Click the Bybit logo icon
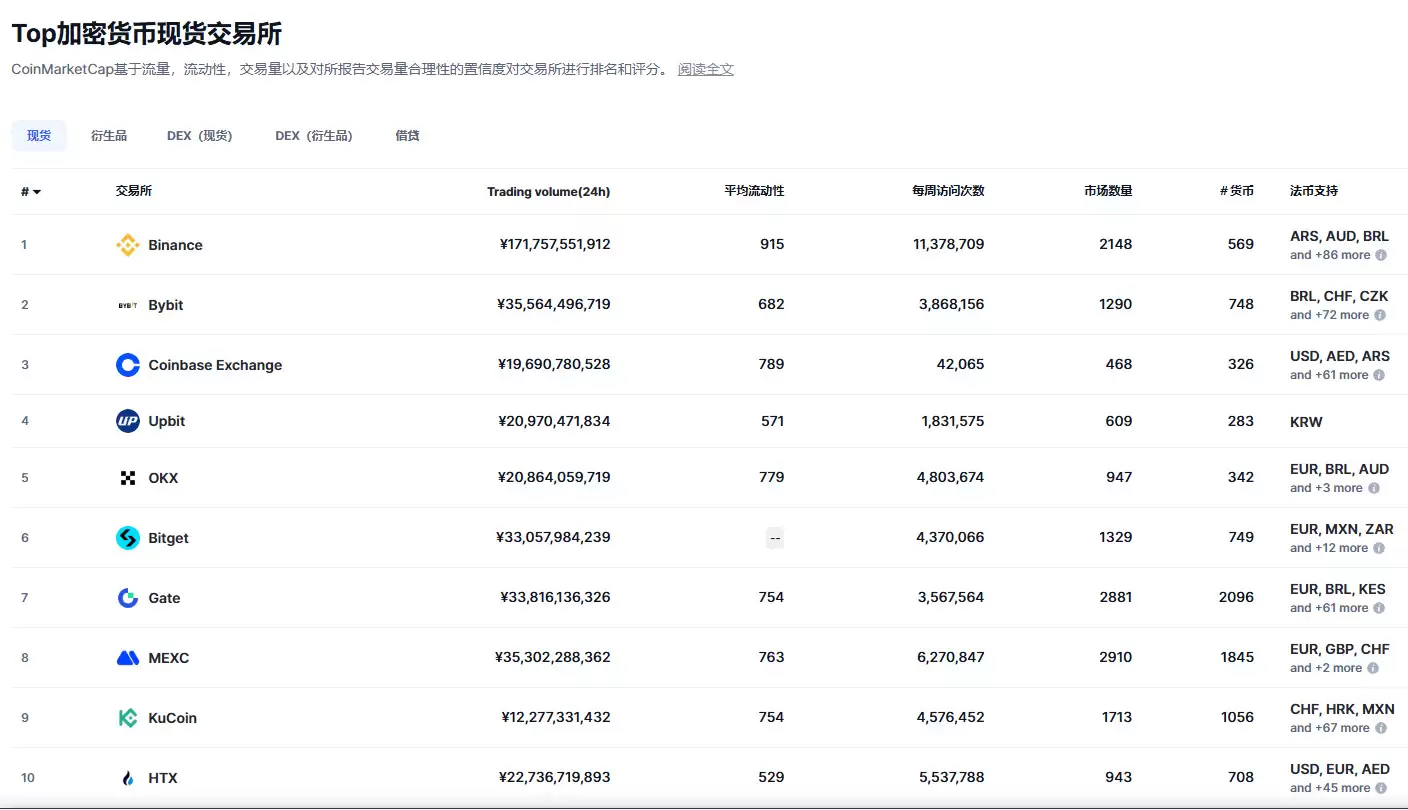Image resolution: width=1408 pixels, height=810 pixels. [127, 305]
